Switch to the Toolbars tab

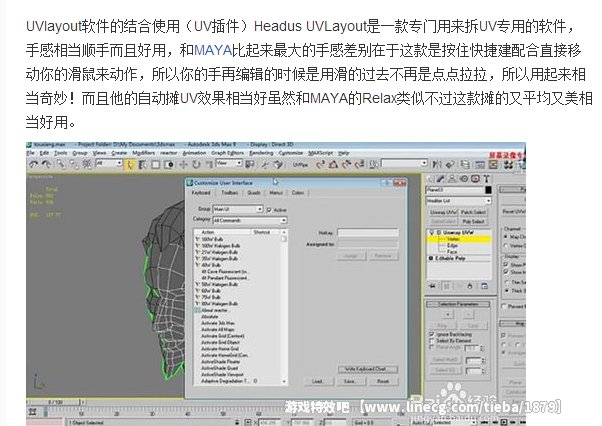click(x=230, y=193)
